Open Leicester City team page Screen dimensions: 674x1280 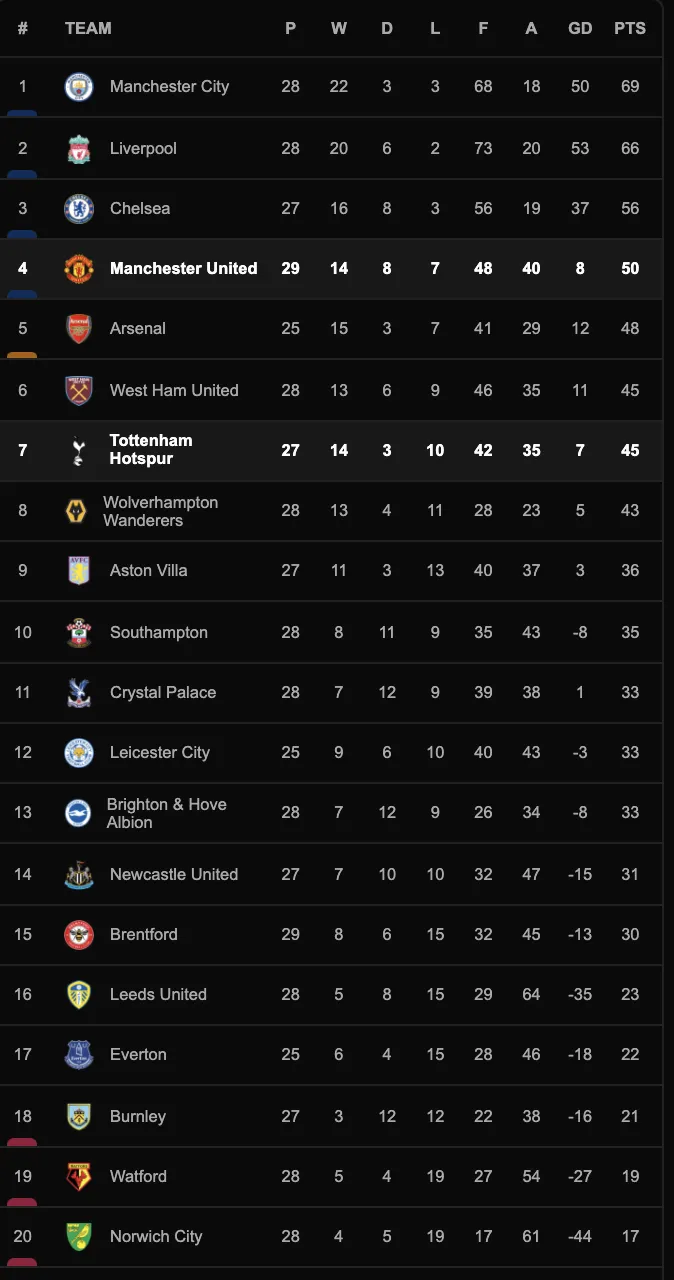(160, 752)
